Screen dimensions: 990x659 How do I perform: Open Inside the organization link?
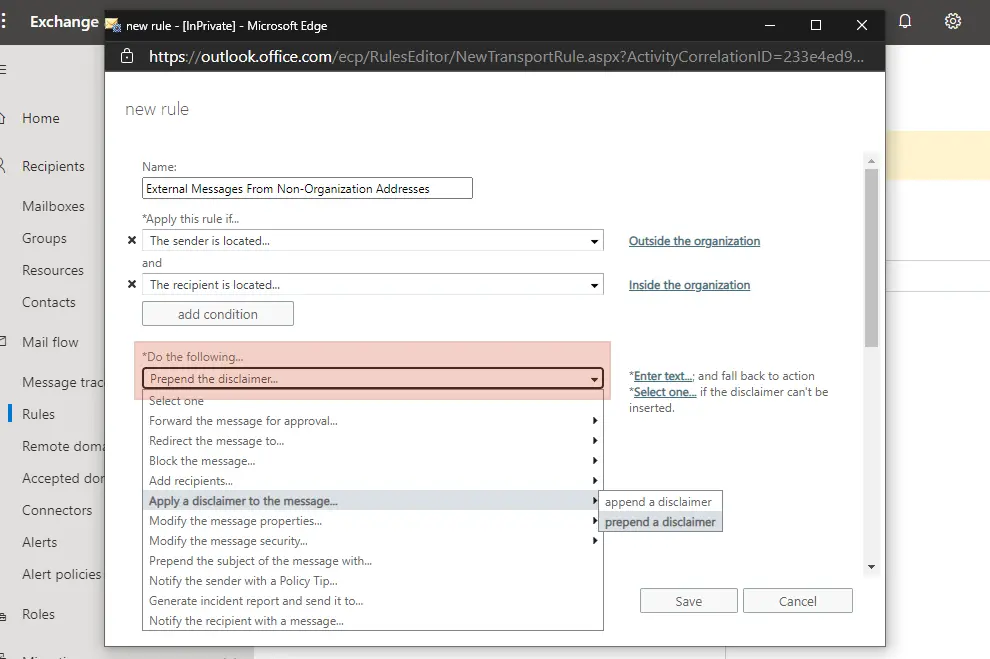tap(689, 285)
